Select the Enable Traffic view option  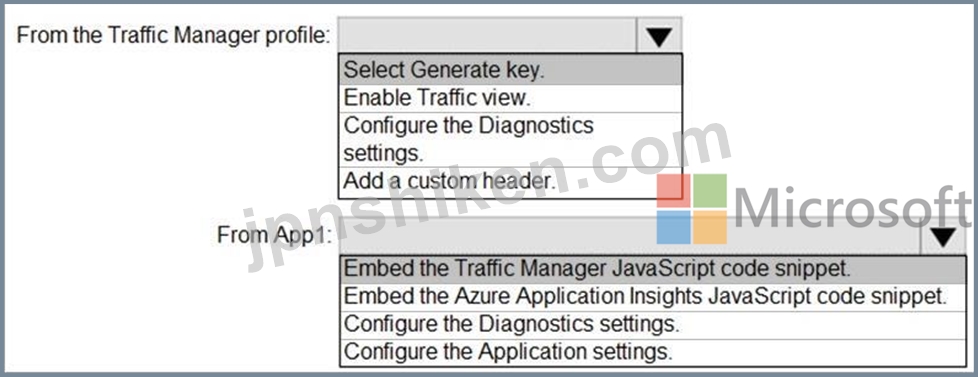point(510,98)
